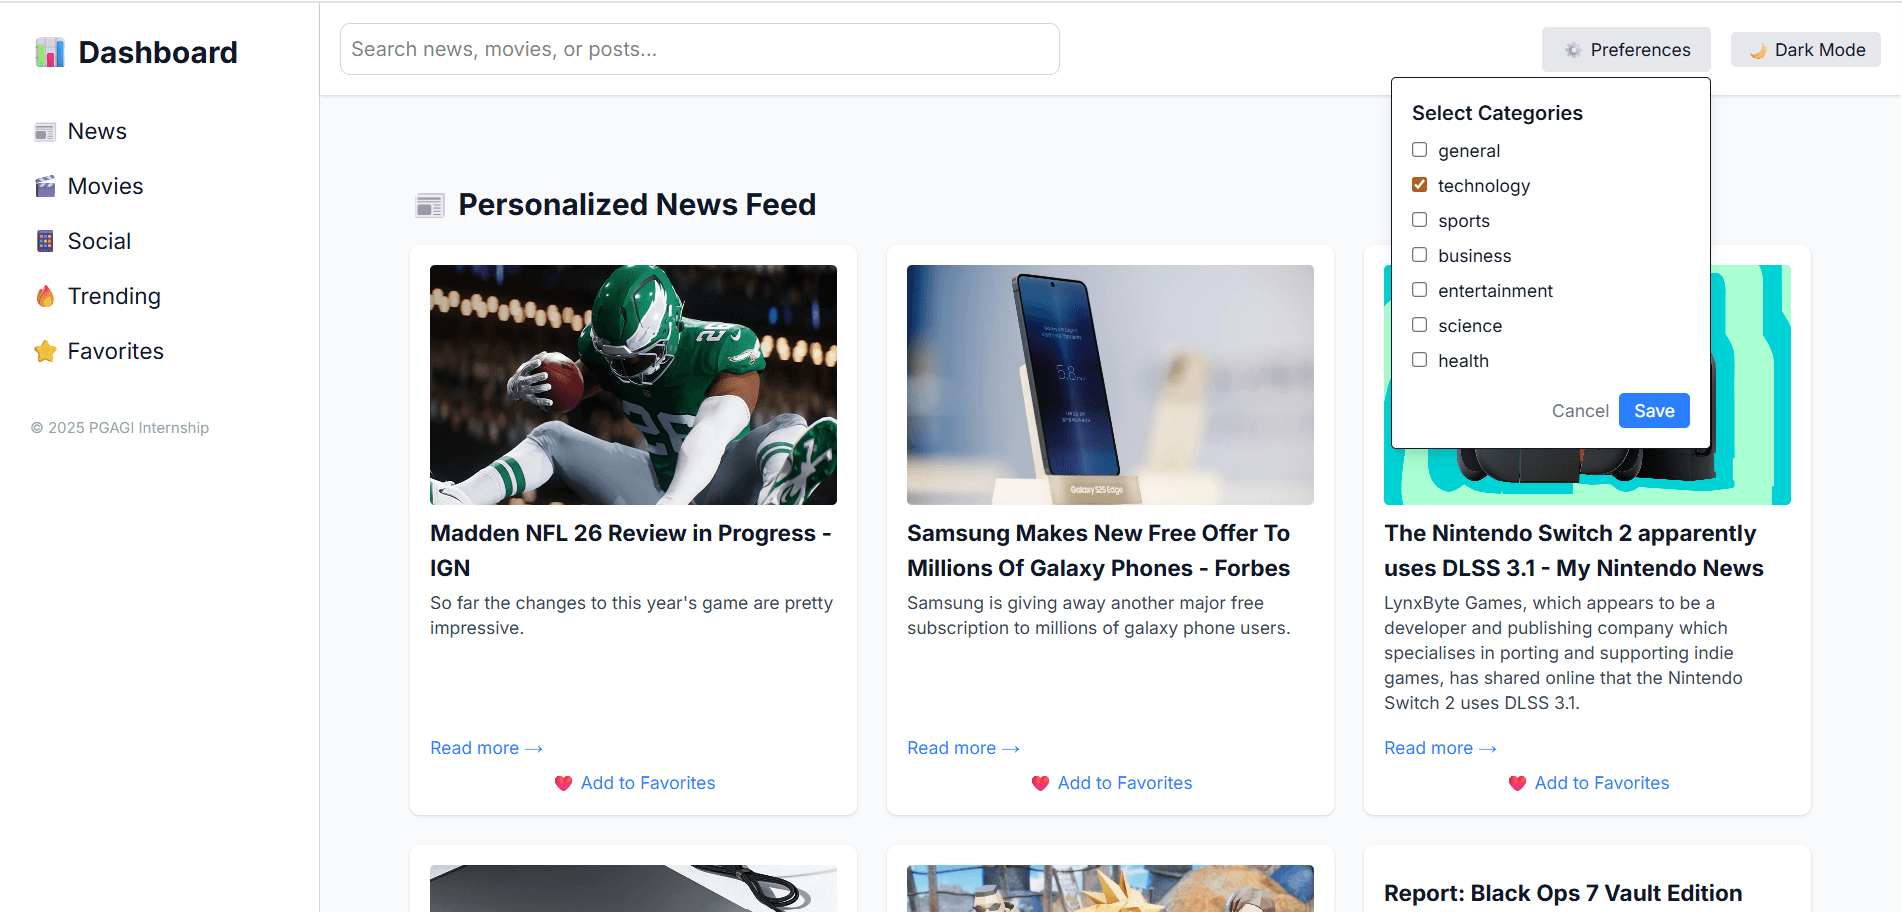
Task: Add Samsung Galaxy article to Favorites
Action: [1111, 784]
